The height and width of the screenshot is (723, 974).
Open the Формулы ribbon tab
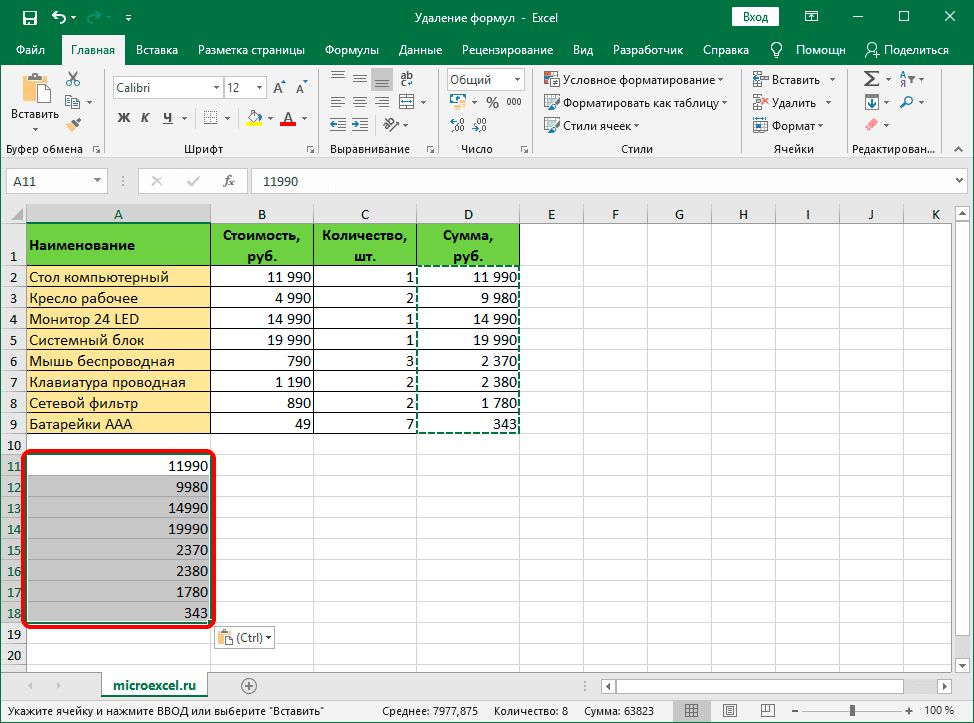351,50
